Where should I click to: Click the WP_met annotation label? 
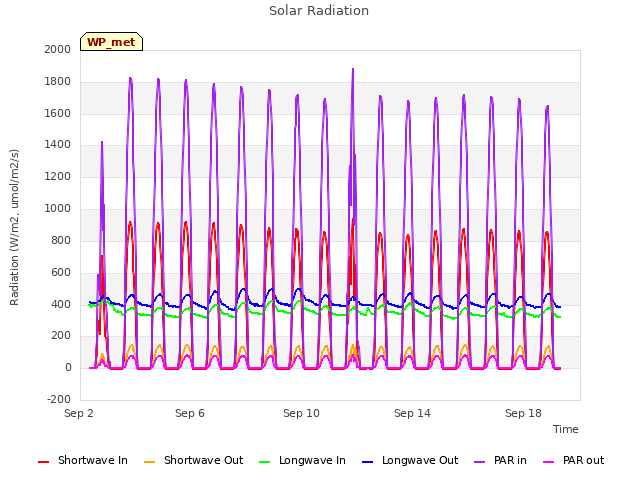(x=111, y=42)
